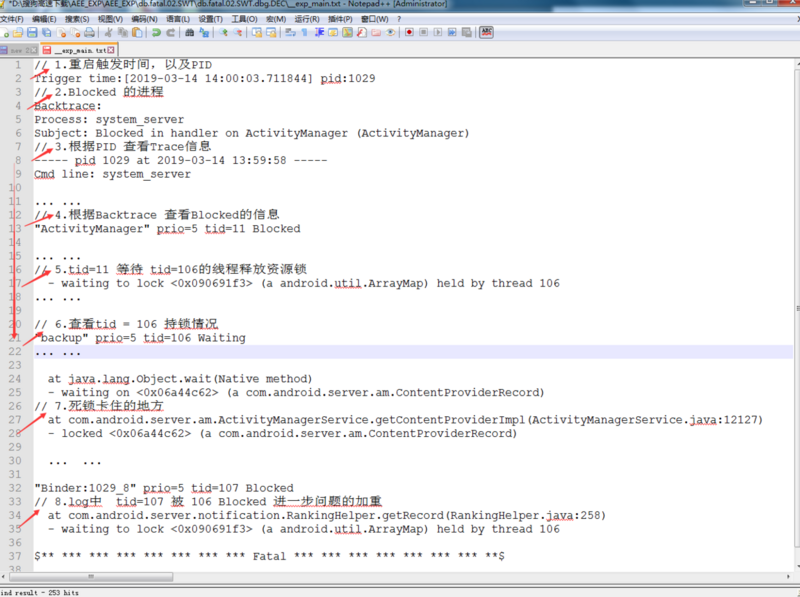Image resolution: width=800 pixels, height=597 pixels.
Task: Click line number 37 in the margin
Action: 15,556
